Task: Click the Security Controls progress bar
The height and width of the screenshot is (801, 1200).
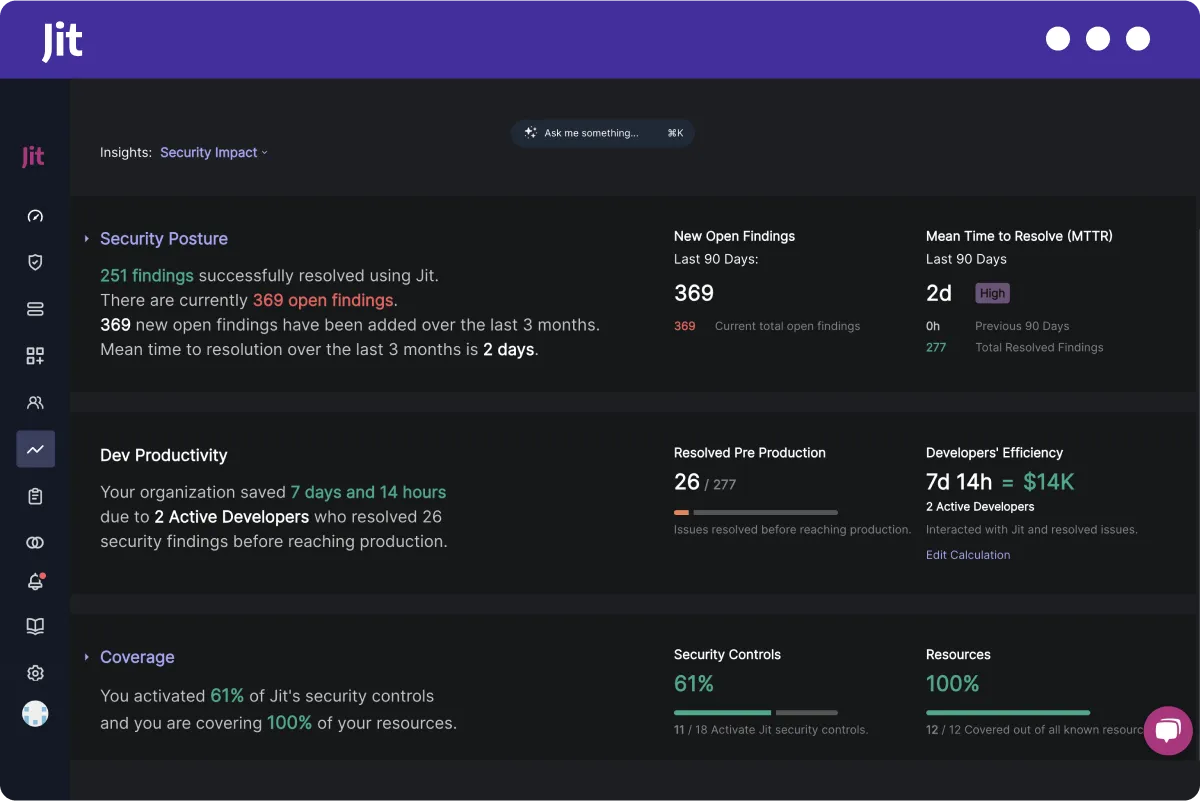Action: tap(756, 712)
